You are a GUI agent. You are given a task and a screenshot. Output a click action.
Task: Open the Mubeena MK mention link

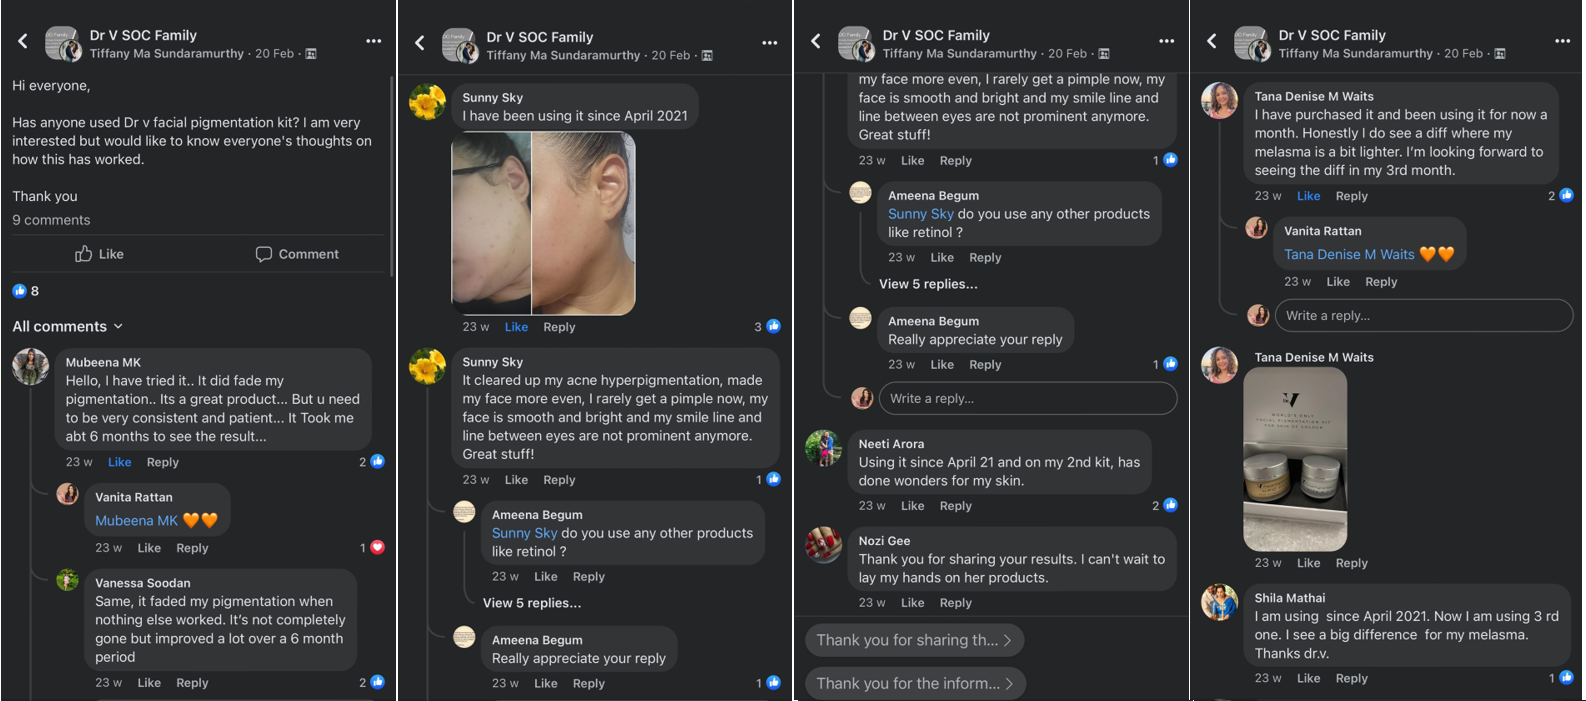coord(136,520)
